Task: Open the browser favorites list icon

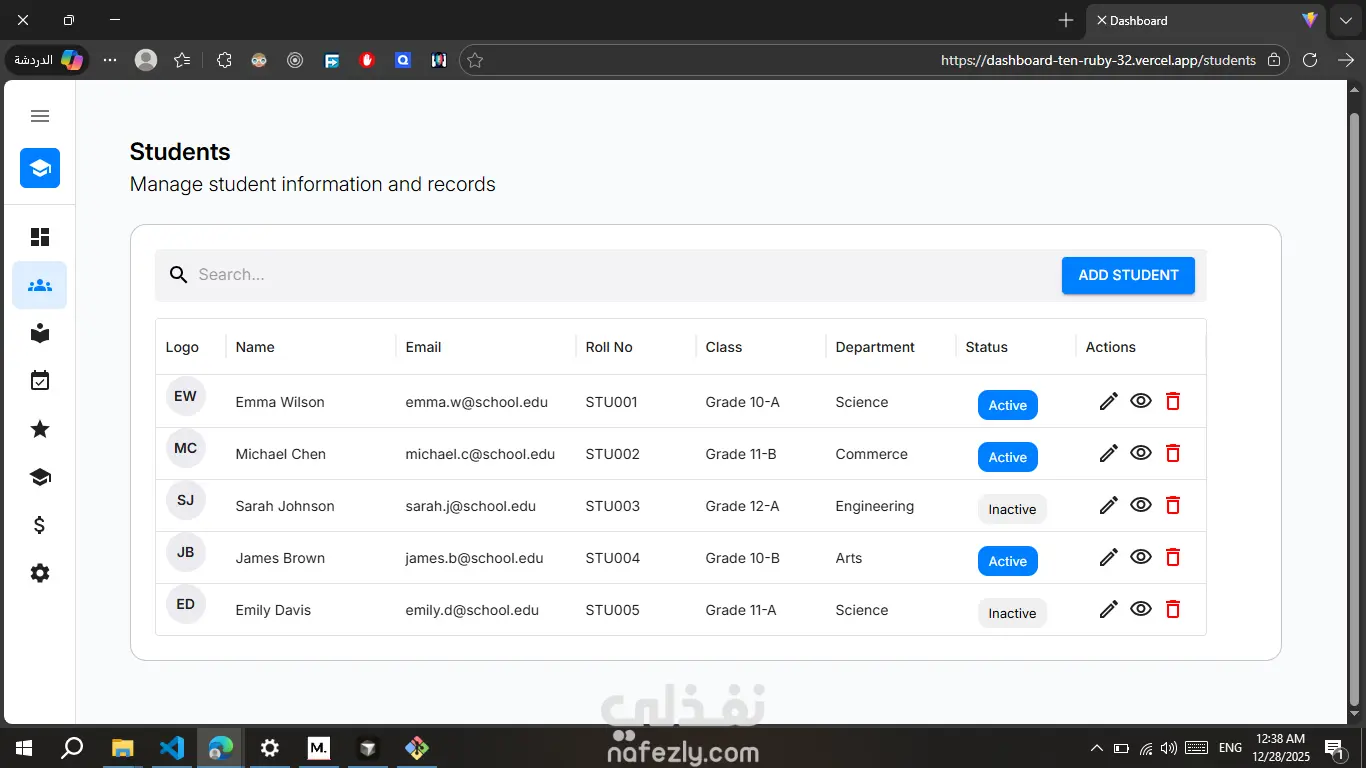Action: pos(182,60)
